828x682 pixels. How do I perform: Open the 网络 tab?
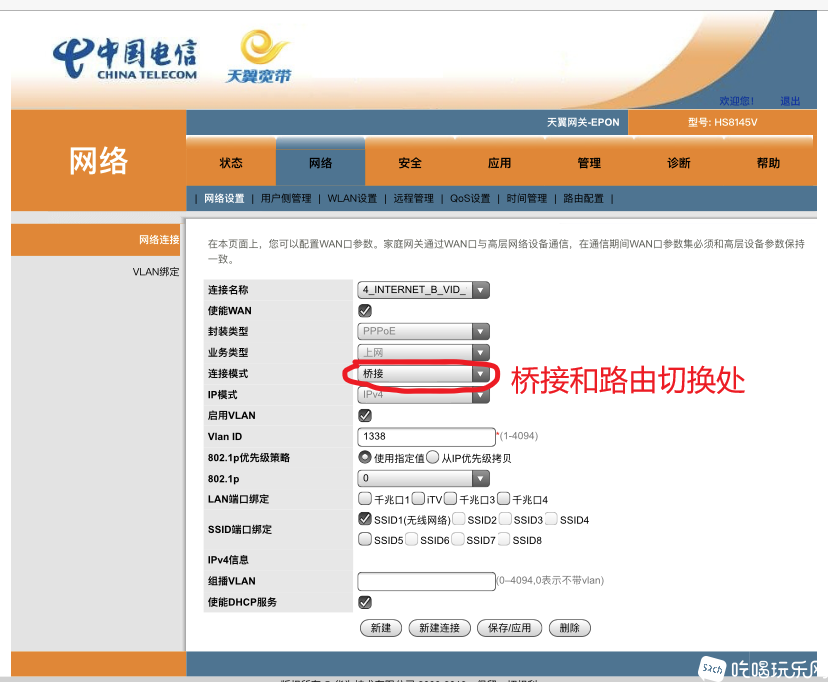(x=321, y=163)
